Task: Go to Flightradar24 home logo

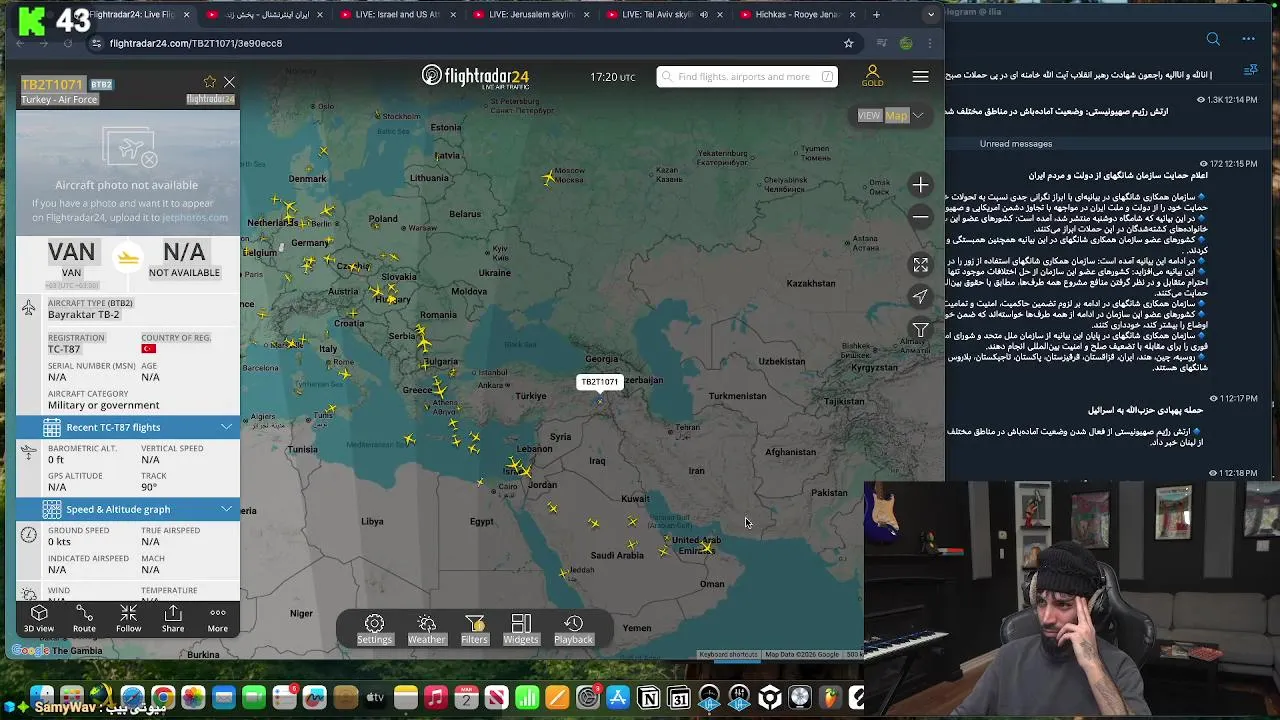Action: click(475, 76)
